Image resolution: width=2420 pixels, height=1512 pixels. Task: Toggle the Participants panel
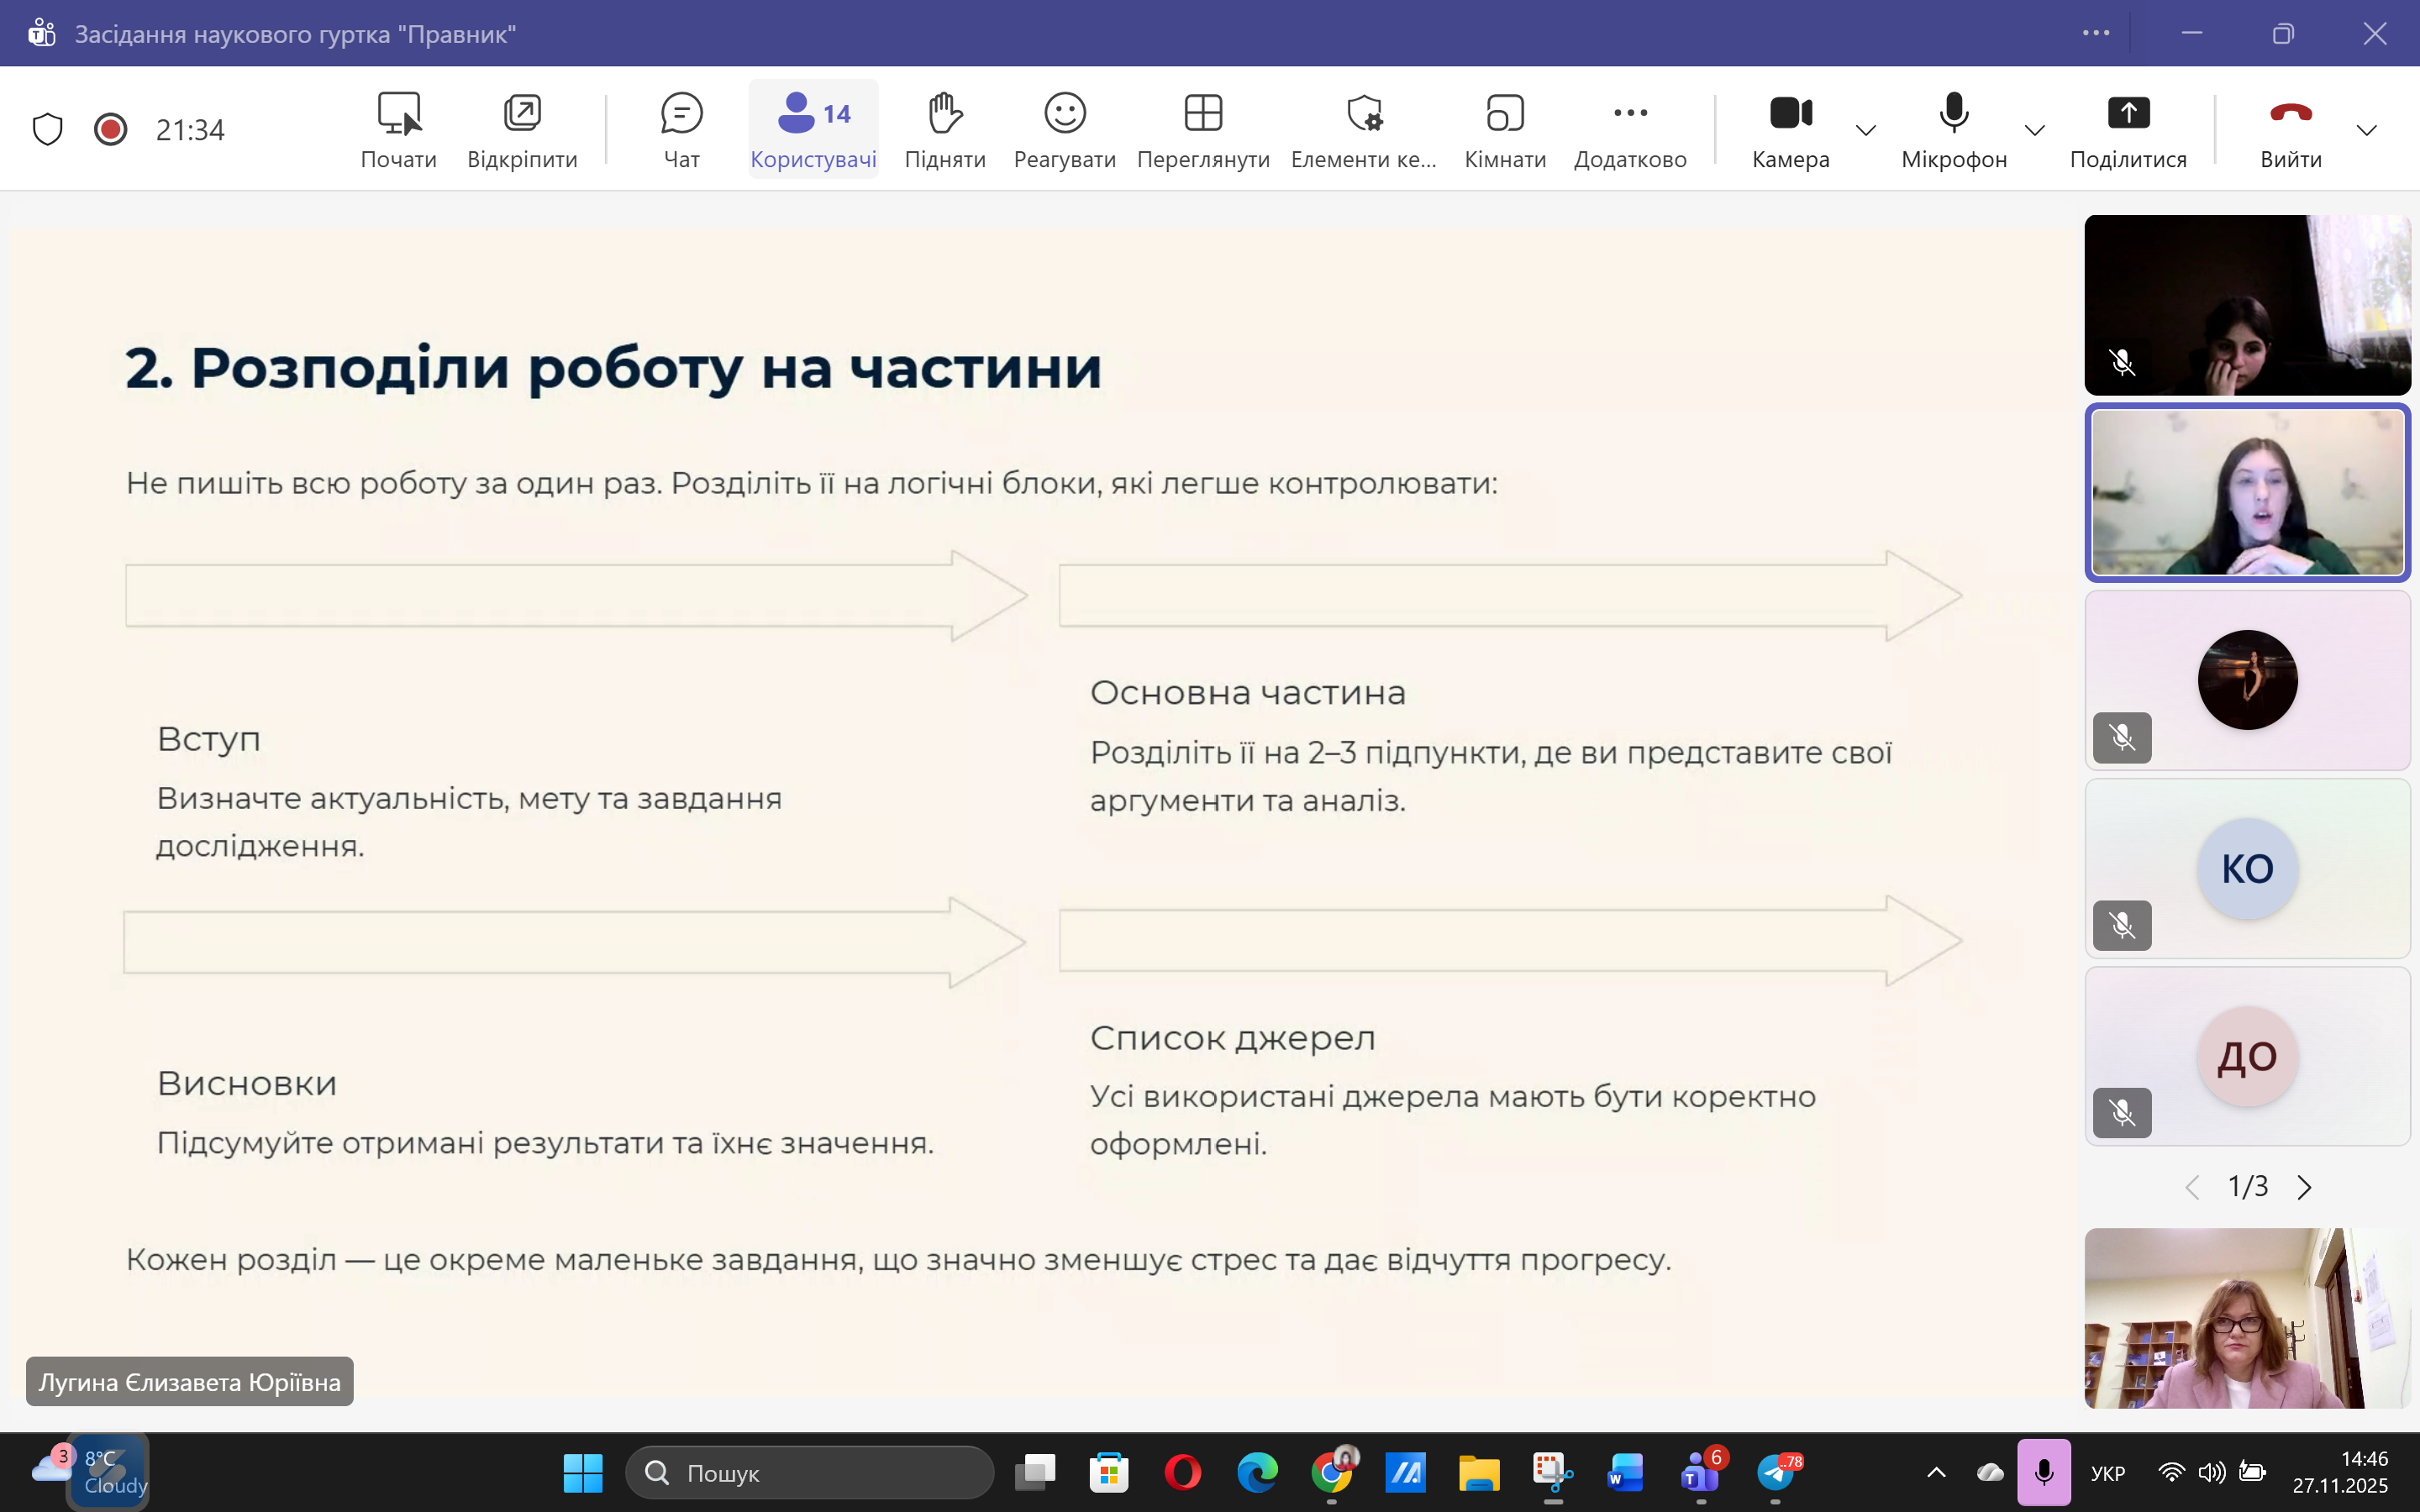pos(813,129)
